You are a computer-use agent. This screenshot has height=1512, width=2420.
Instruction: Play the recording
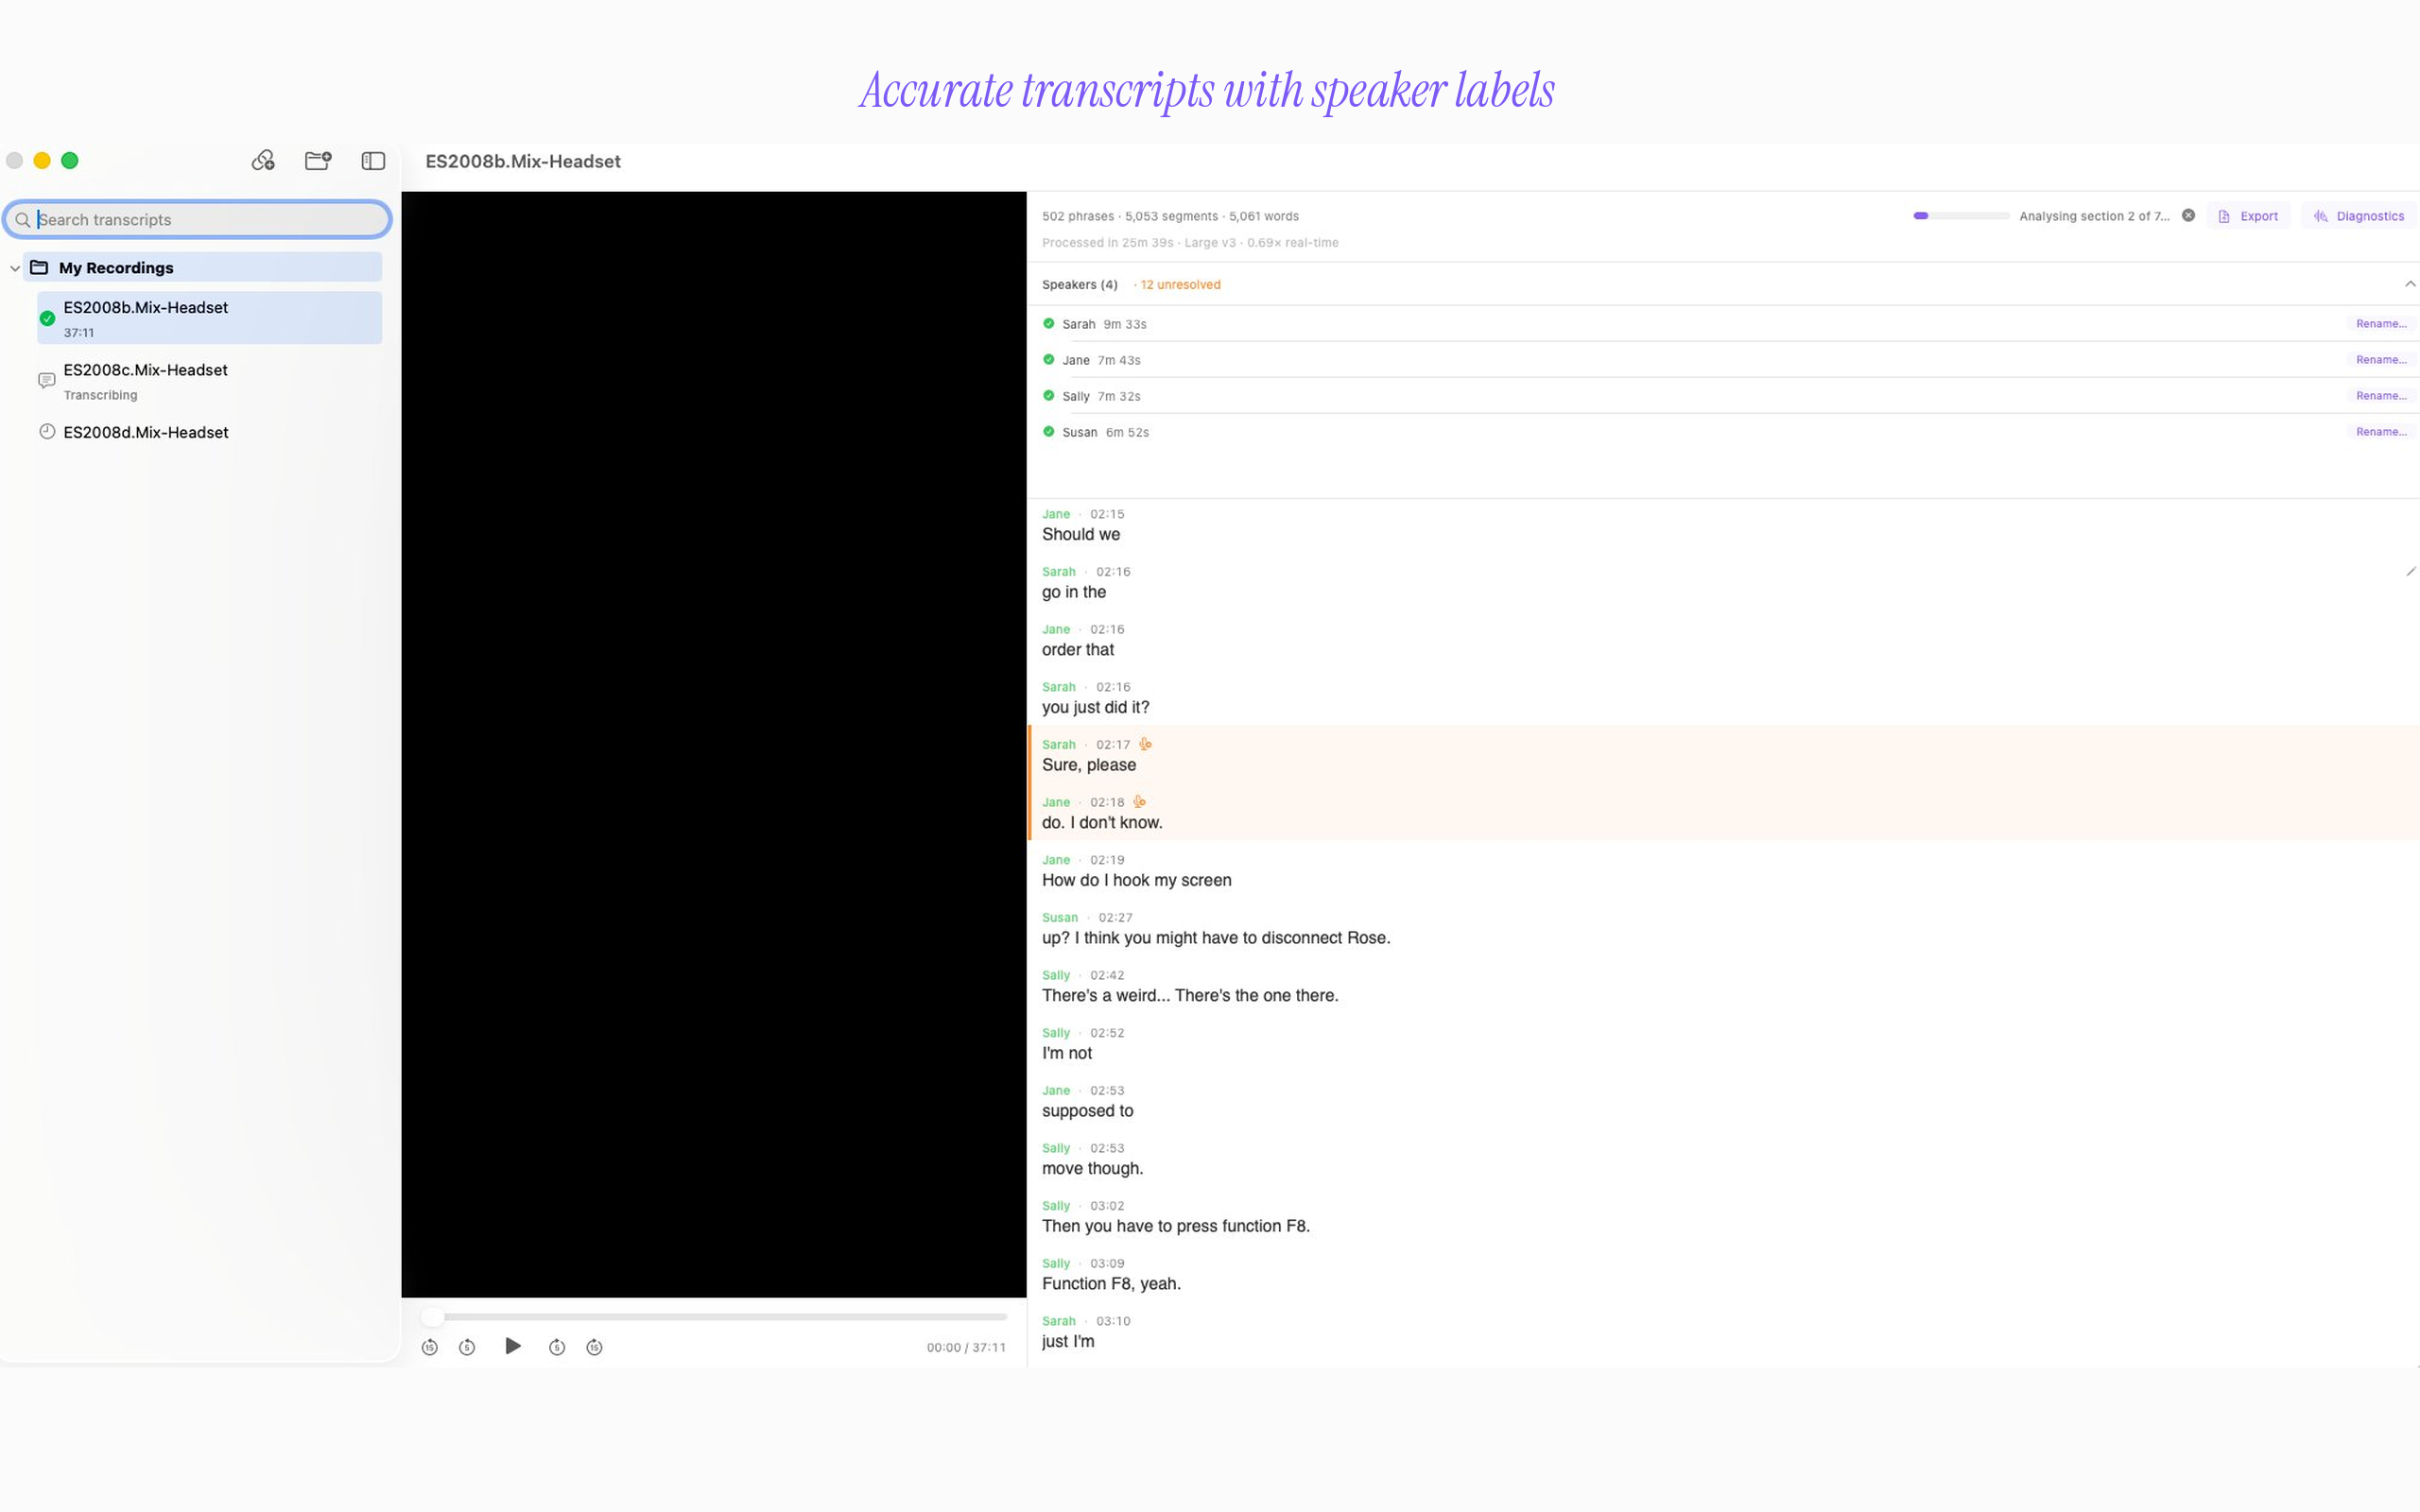coord(513,1346)
